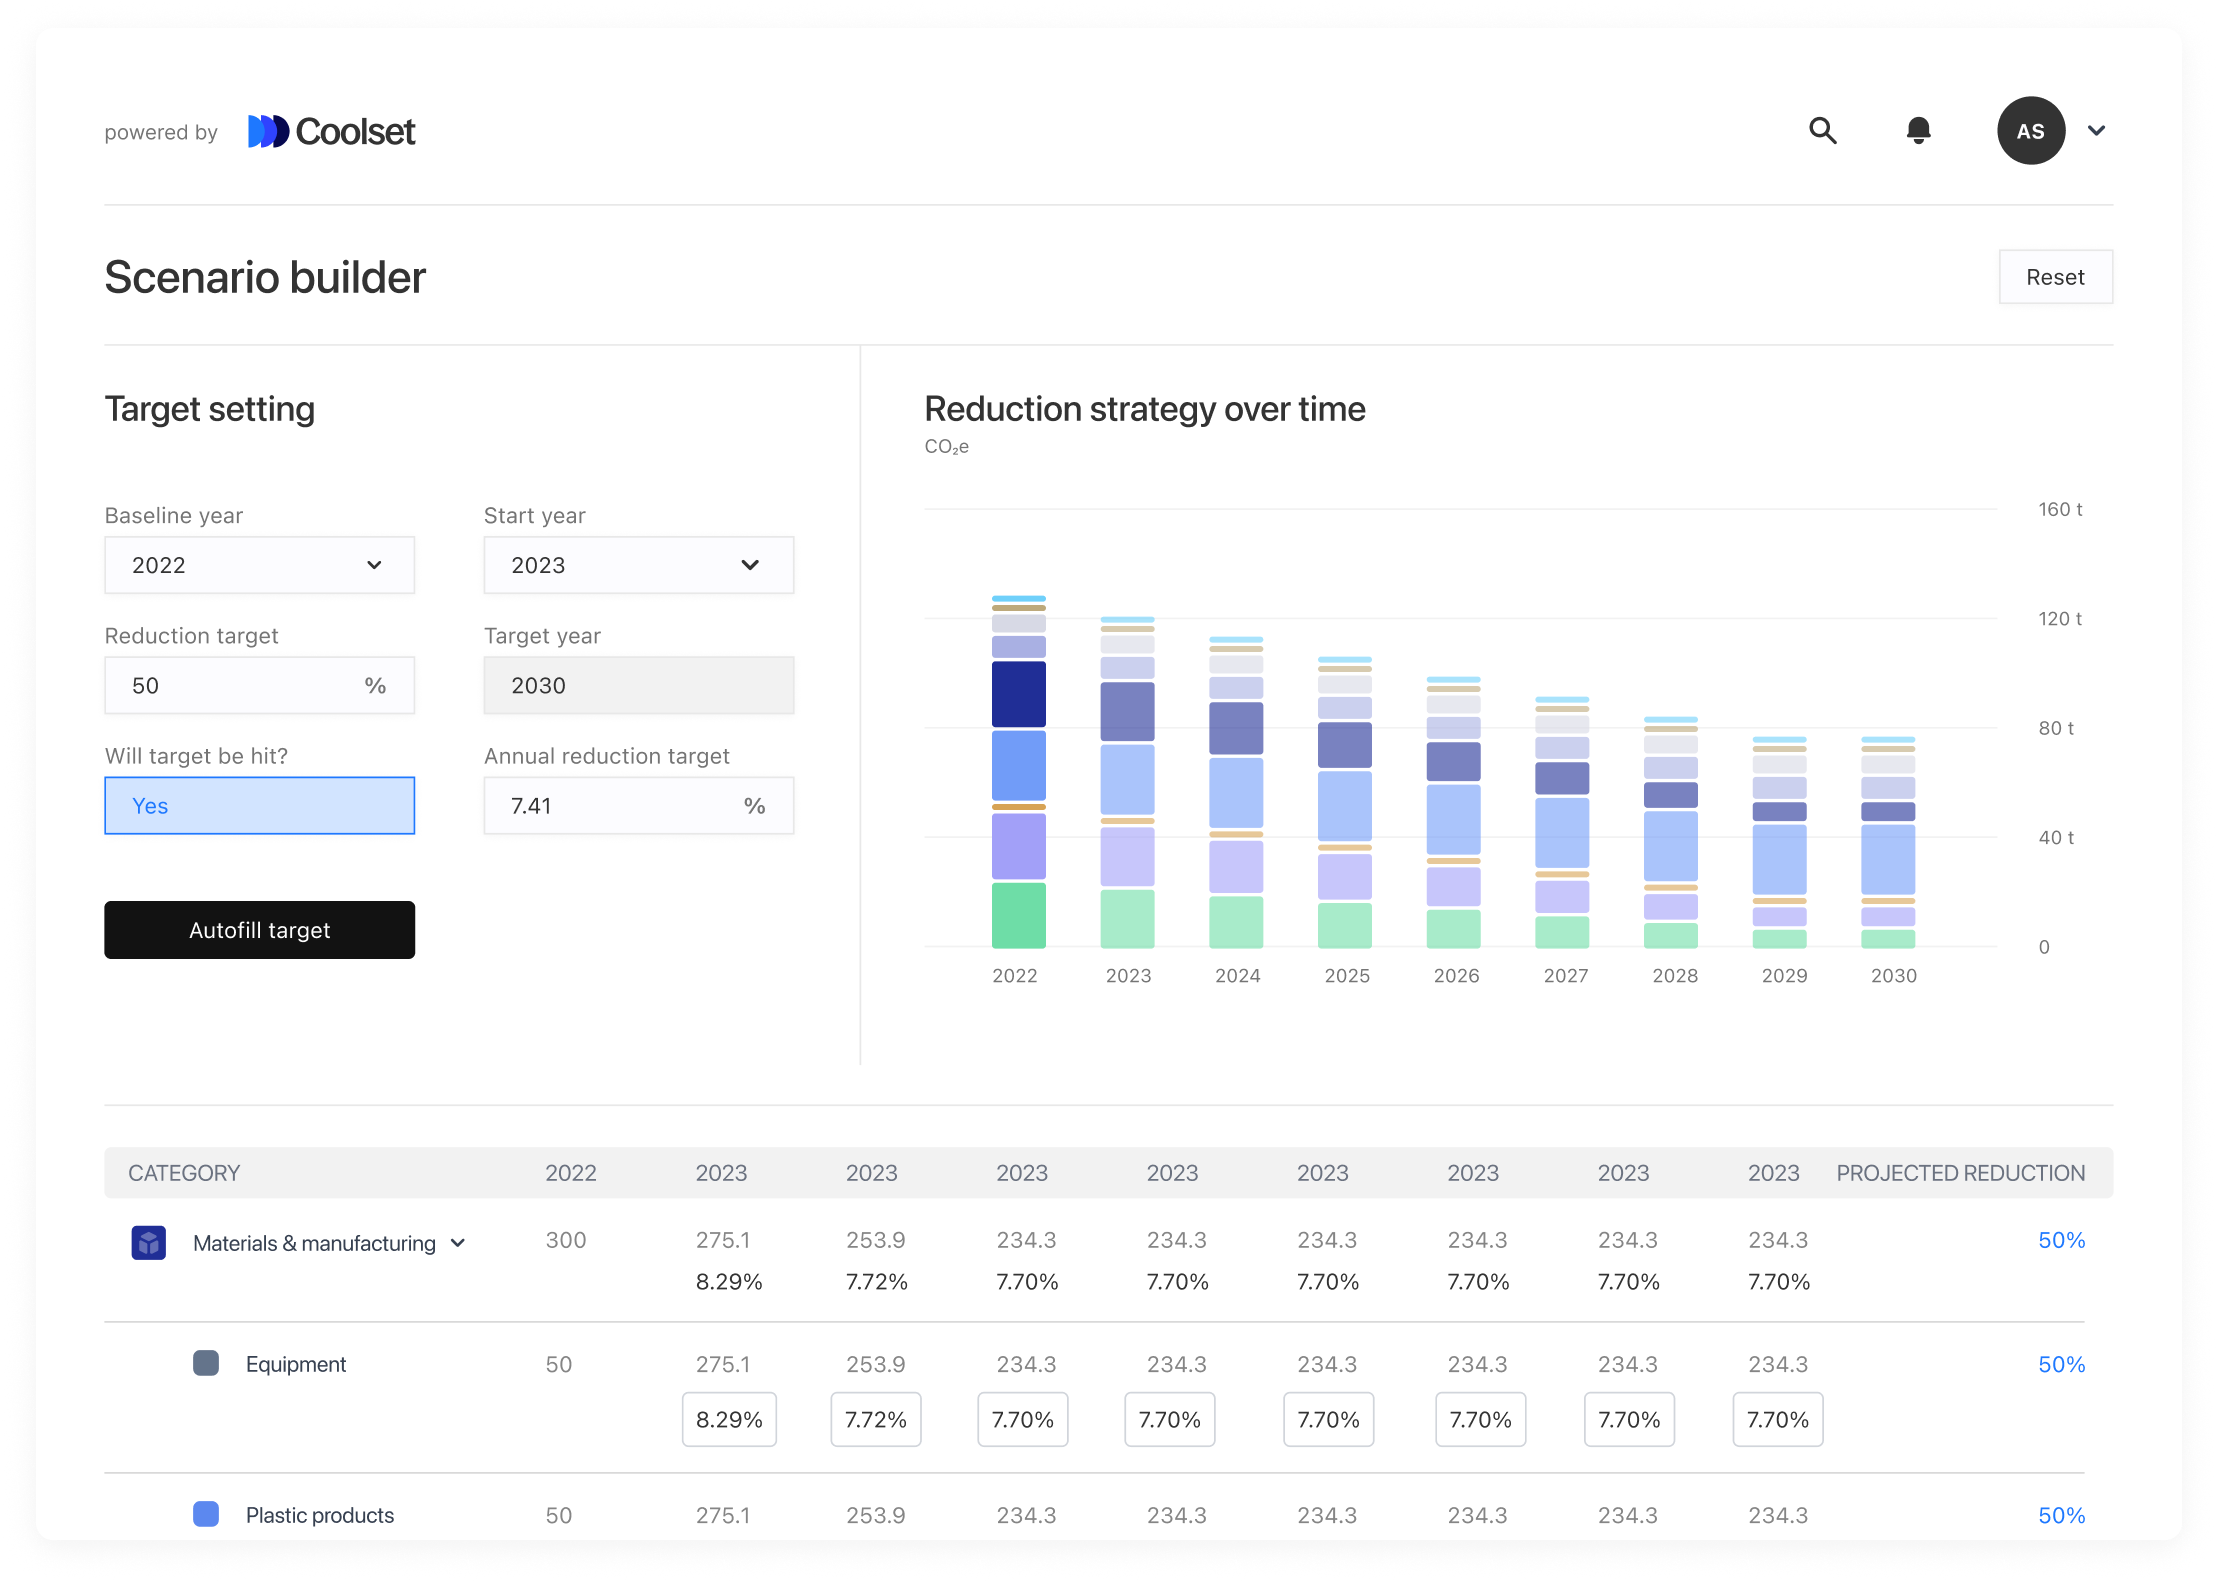Expand the account menu chevron
The height and width of the screenshot is (1582, 2216).
2097,131
